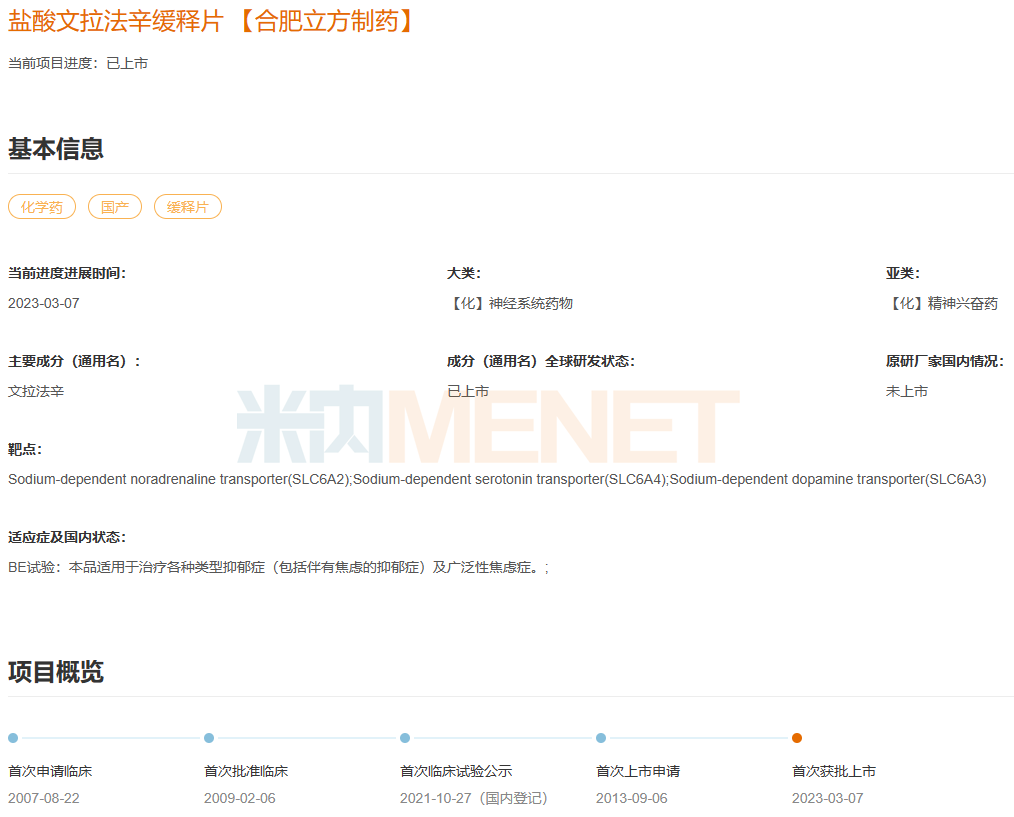
Task: Click the 化学药 tag
Action: click(42, 207)
